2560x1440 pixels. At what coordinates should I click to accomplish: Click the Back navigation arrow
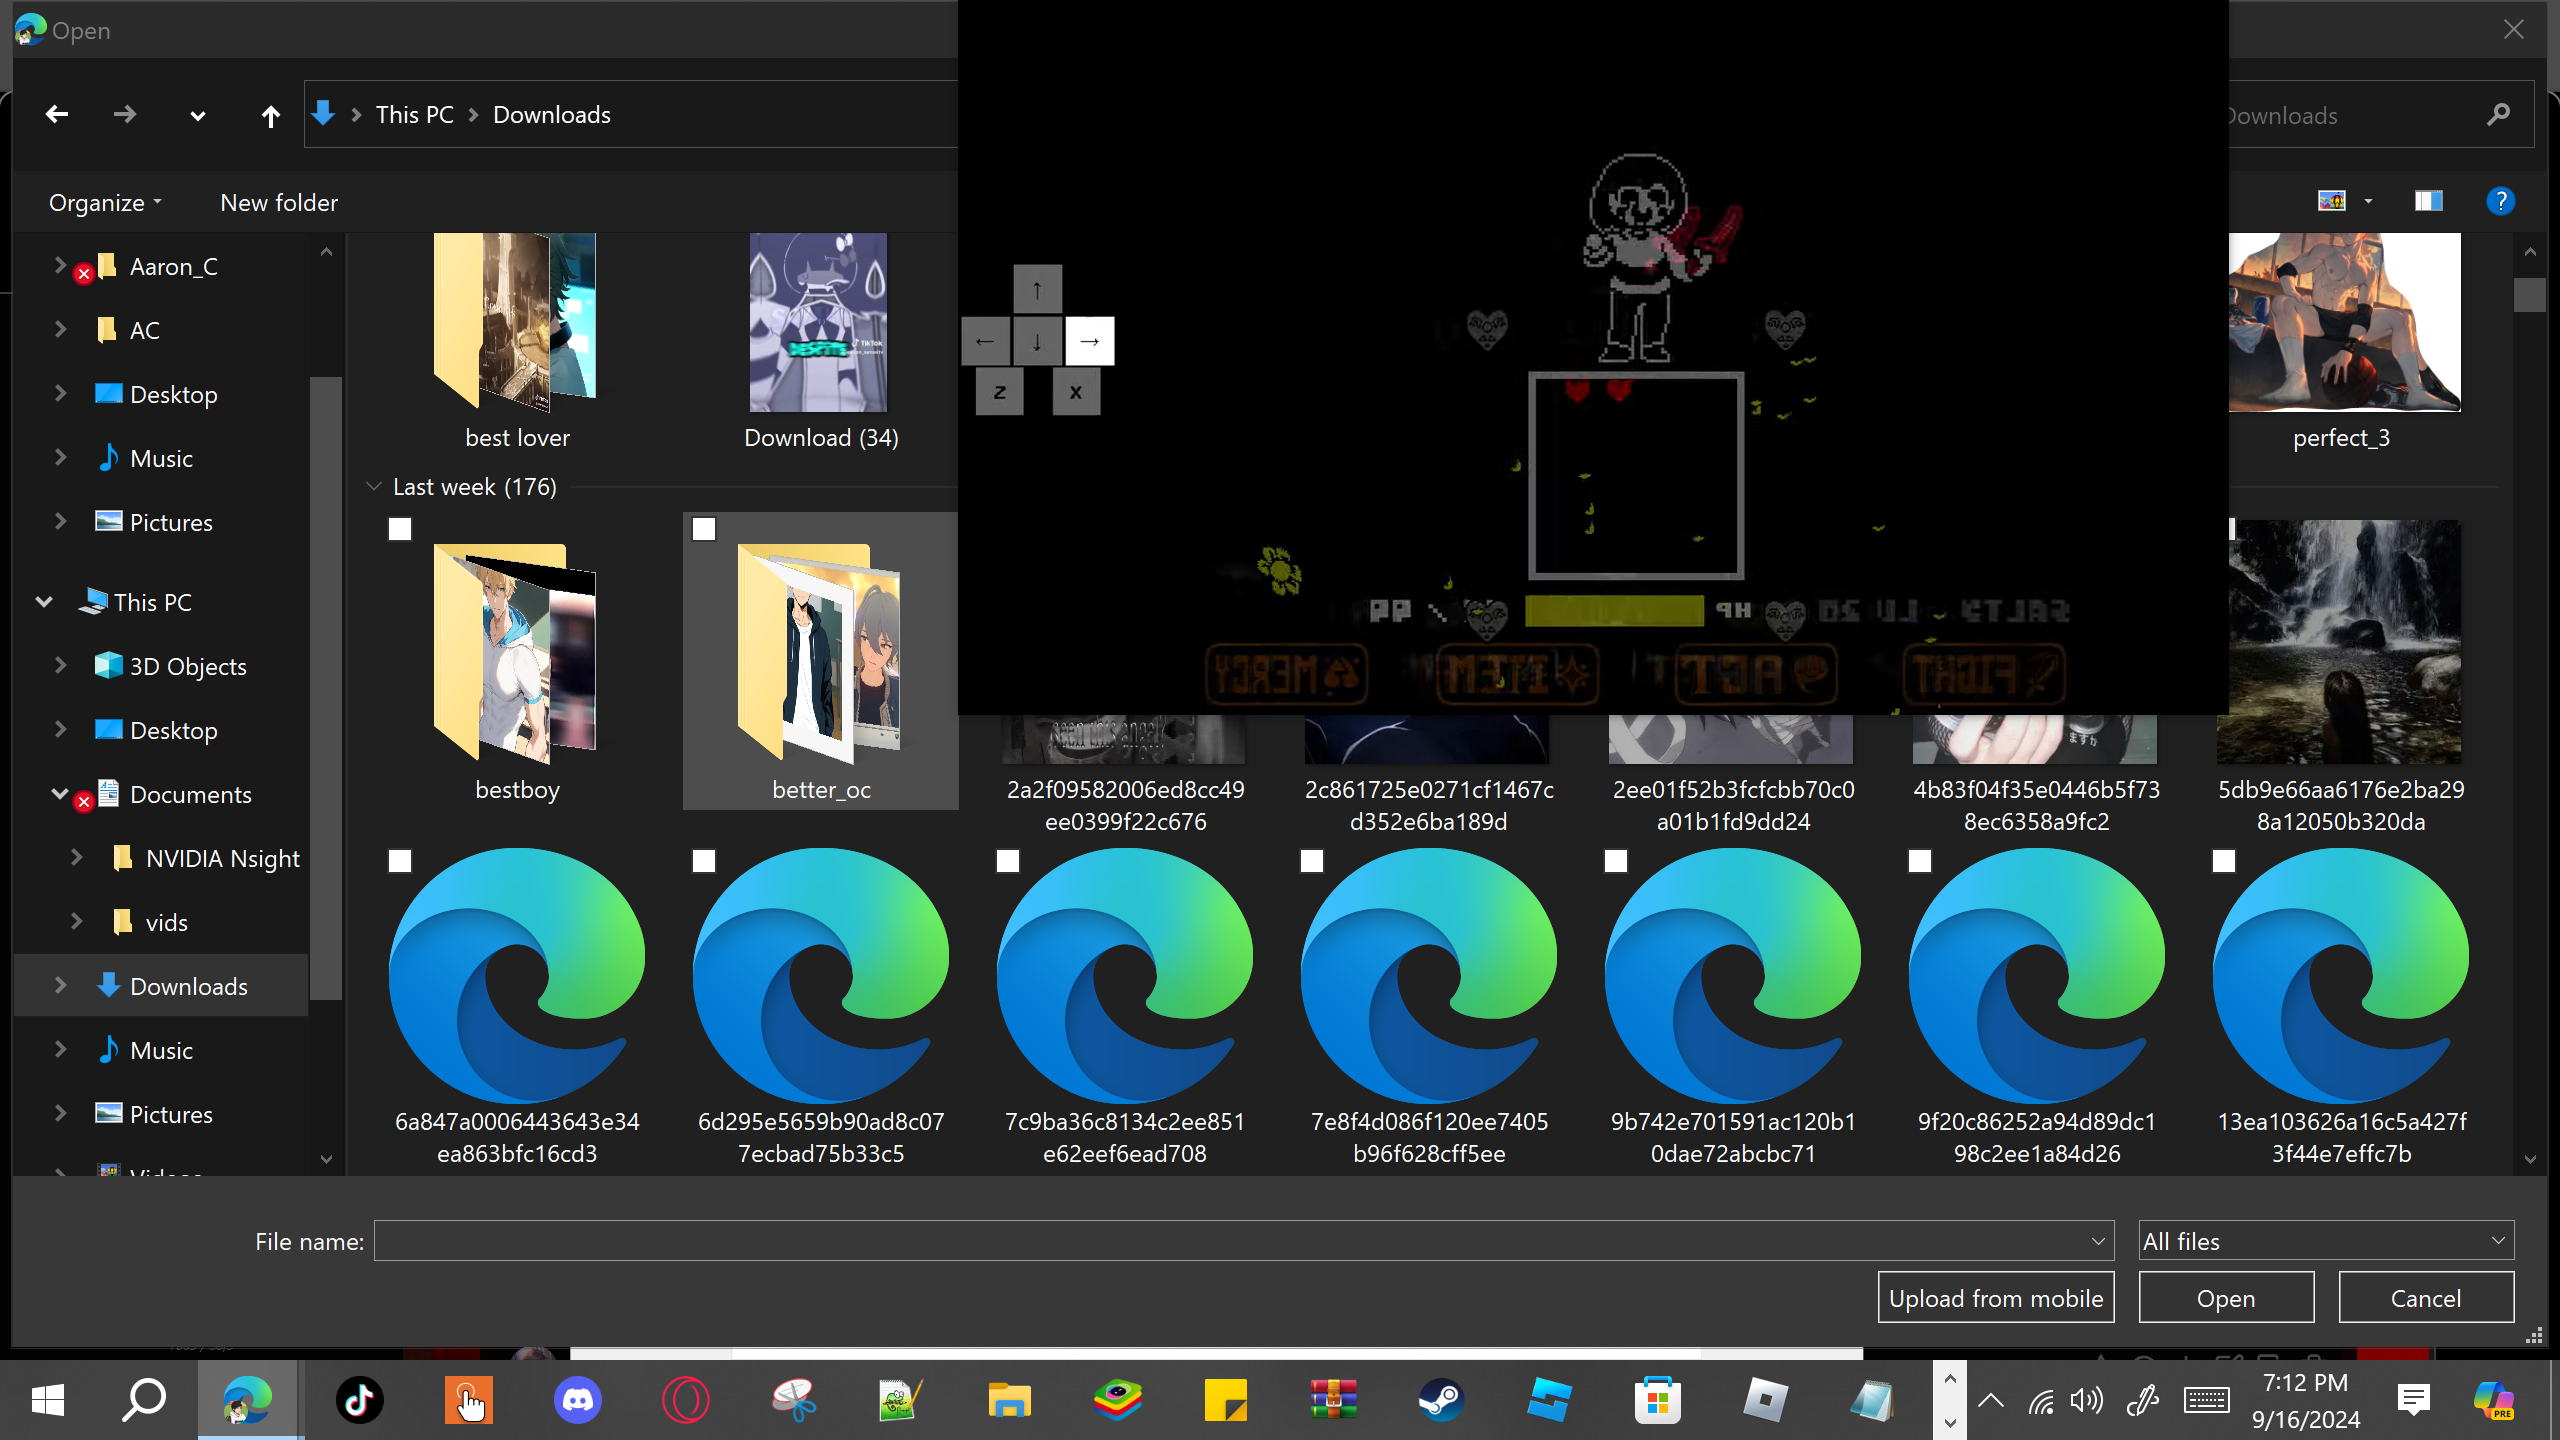pyautogui.click(x=57, y=115)
